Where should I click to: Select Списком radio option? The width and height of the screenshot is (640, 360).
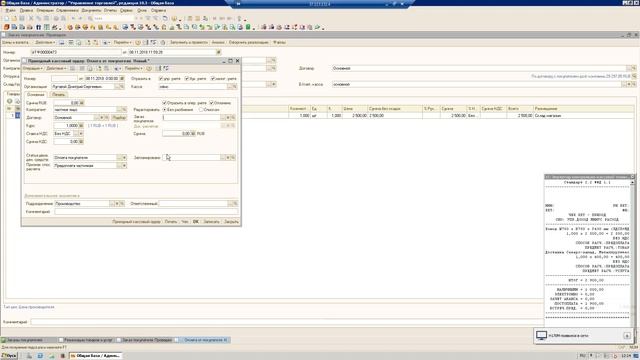[201, 110]
